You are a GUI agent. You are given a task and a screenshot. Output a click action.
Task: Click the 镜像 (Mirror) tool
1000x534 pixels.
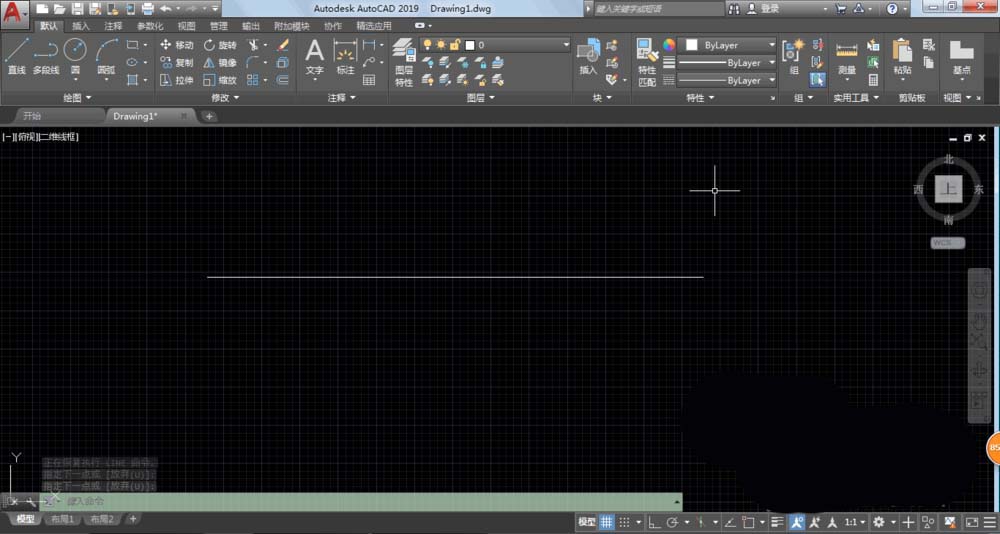click(220, 62)
